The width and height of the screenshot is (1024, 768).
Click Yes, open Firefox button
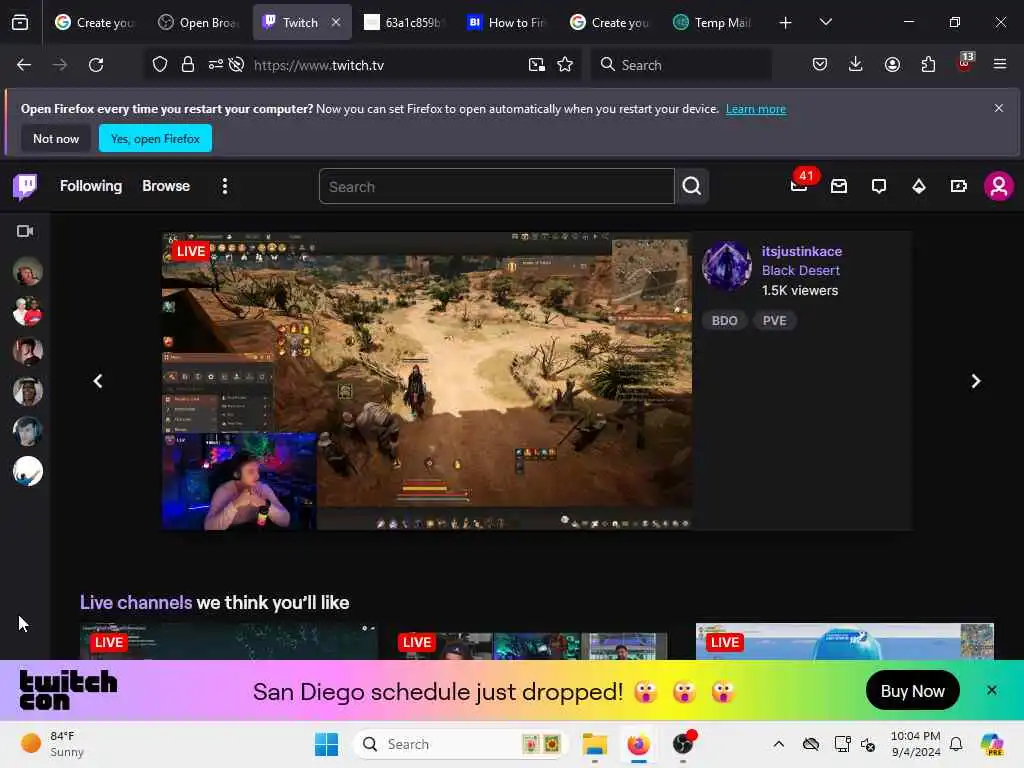(155, 138)
